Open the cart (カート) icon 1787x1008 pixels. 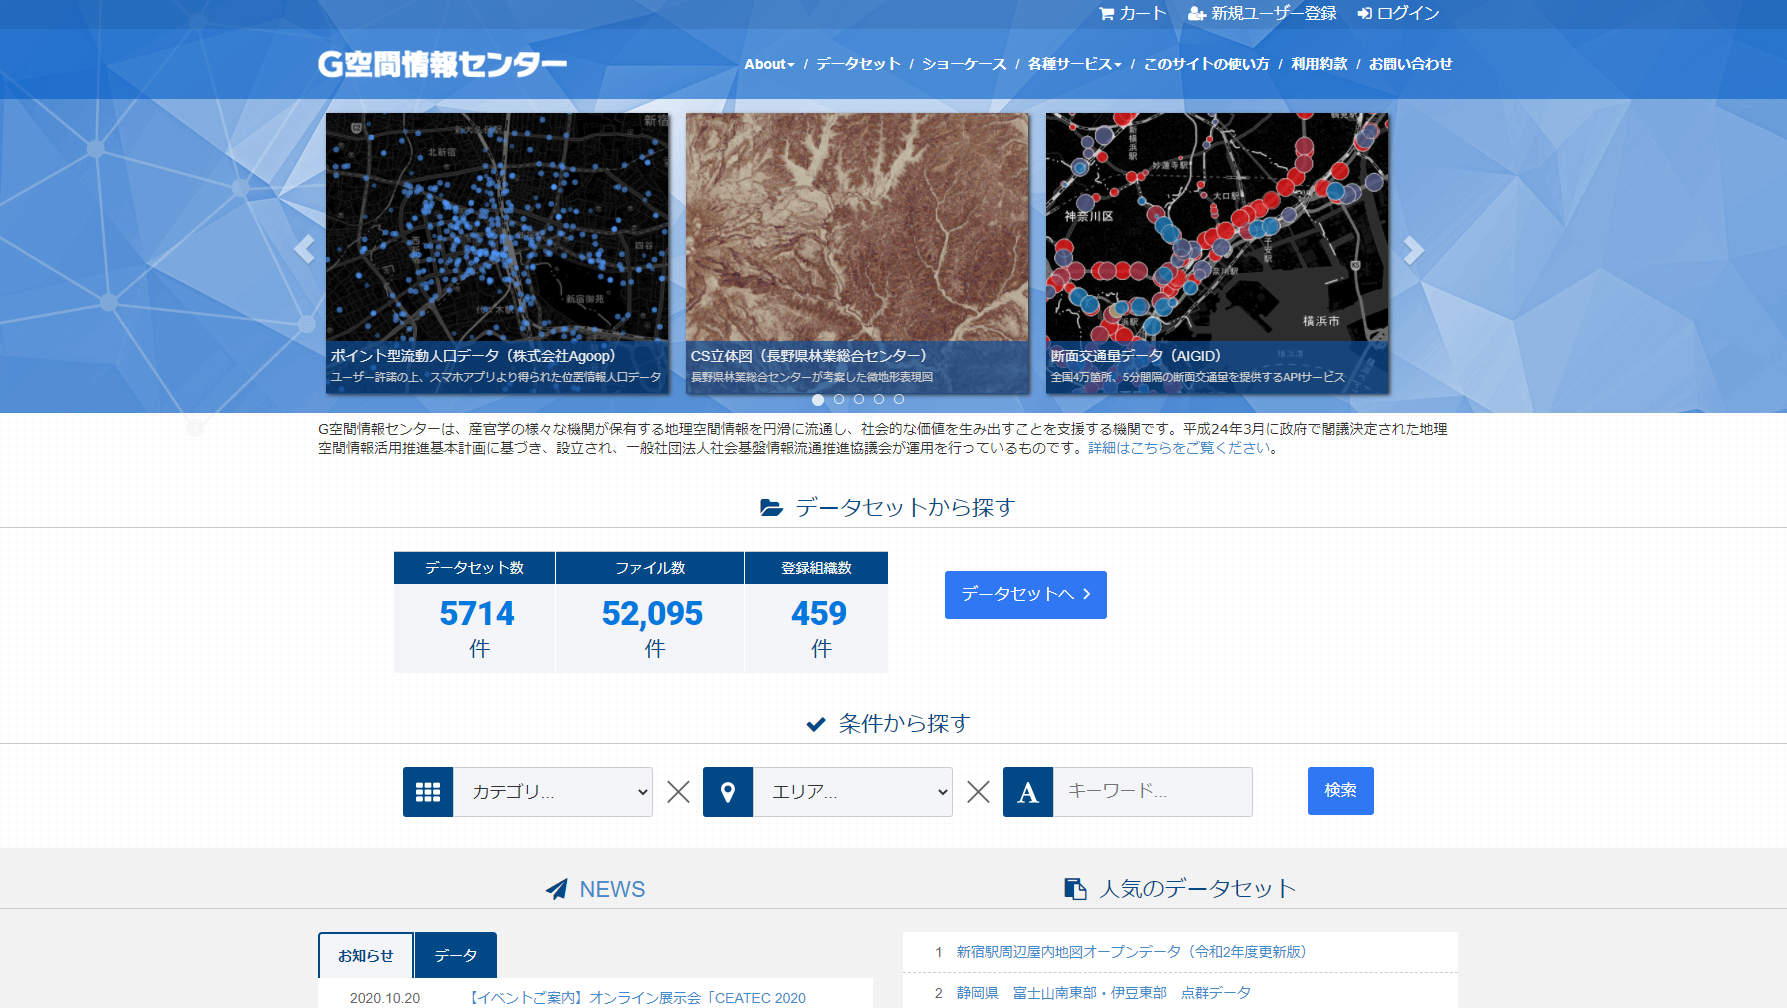[x=1106, y=14]
